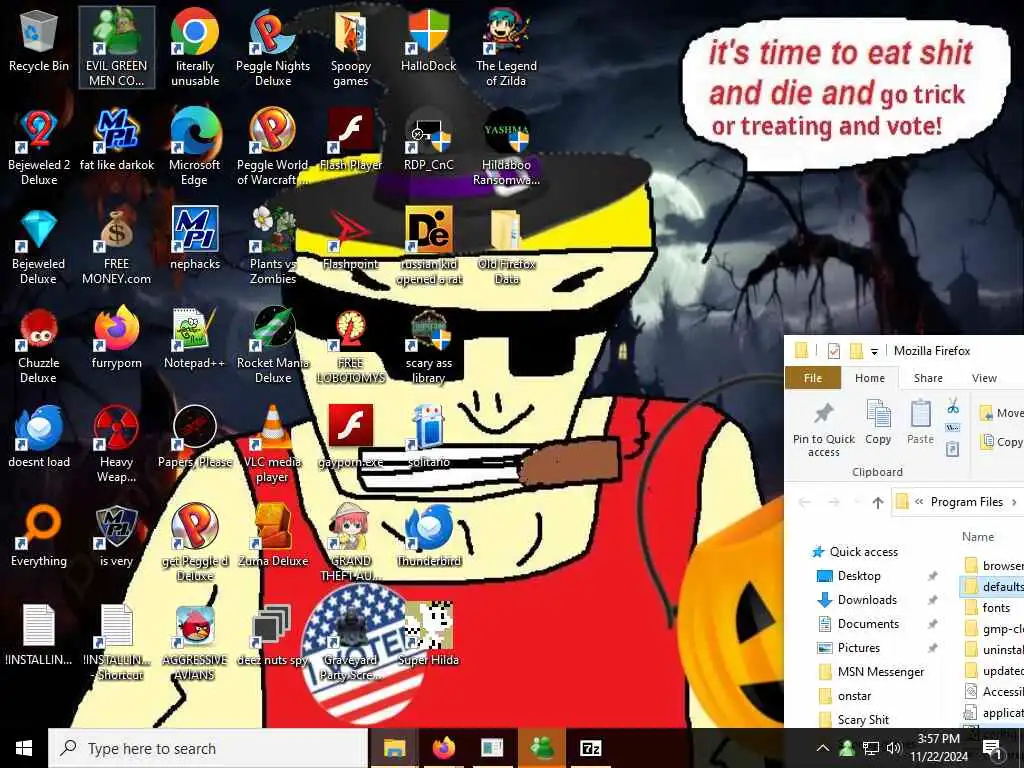This screenshot has height=768, width=1024.
Task: Select Quick access in navigation pane
Action: [856, 552]
